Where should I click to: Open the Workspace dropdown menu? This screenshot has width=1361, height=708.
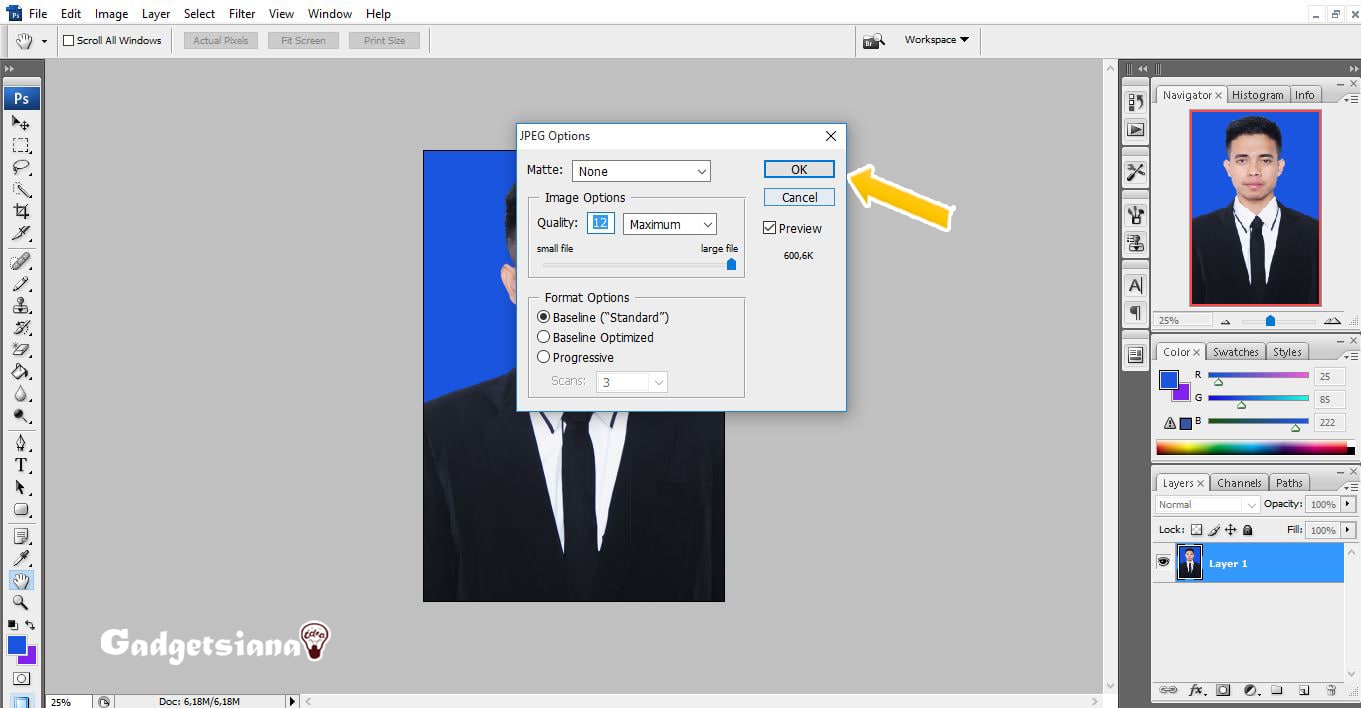pyautogui.click(x=936, y=40)
